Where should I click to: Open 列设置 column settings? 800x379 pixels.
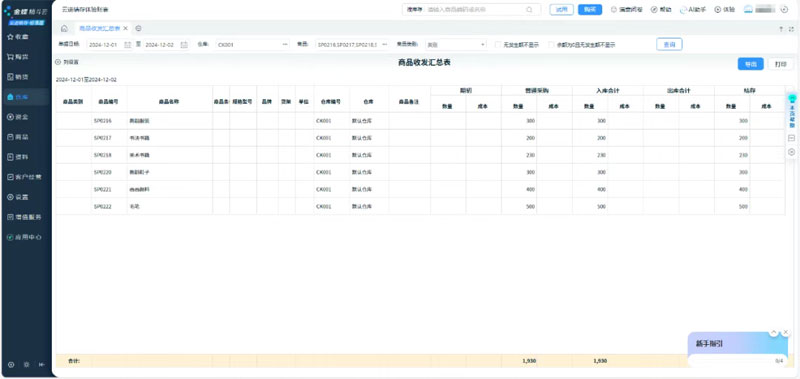pos(67,62)
